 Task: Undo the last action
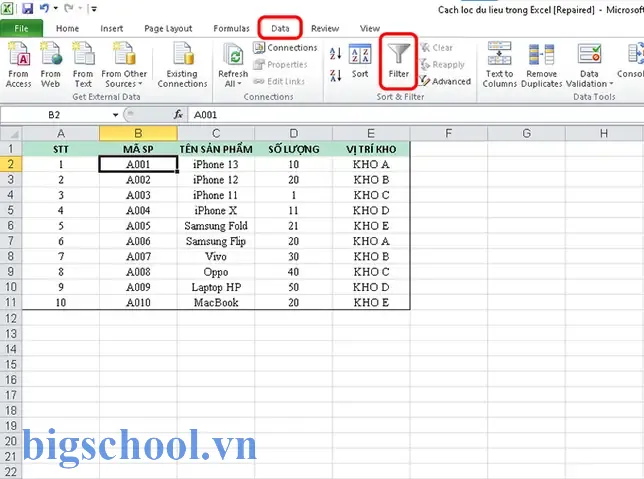45,8
